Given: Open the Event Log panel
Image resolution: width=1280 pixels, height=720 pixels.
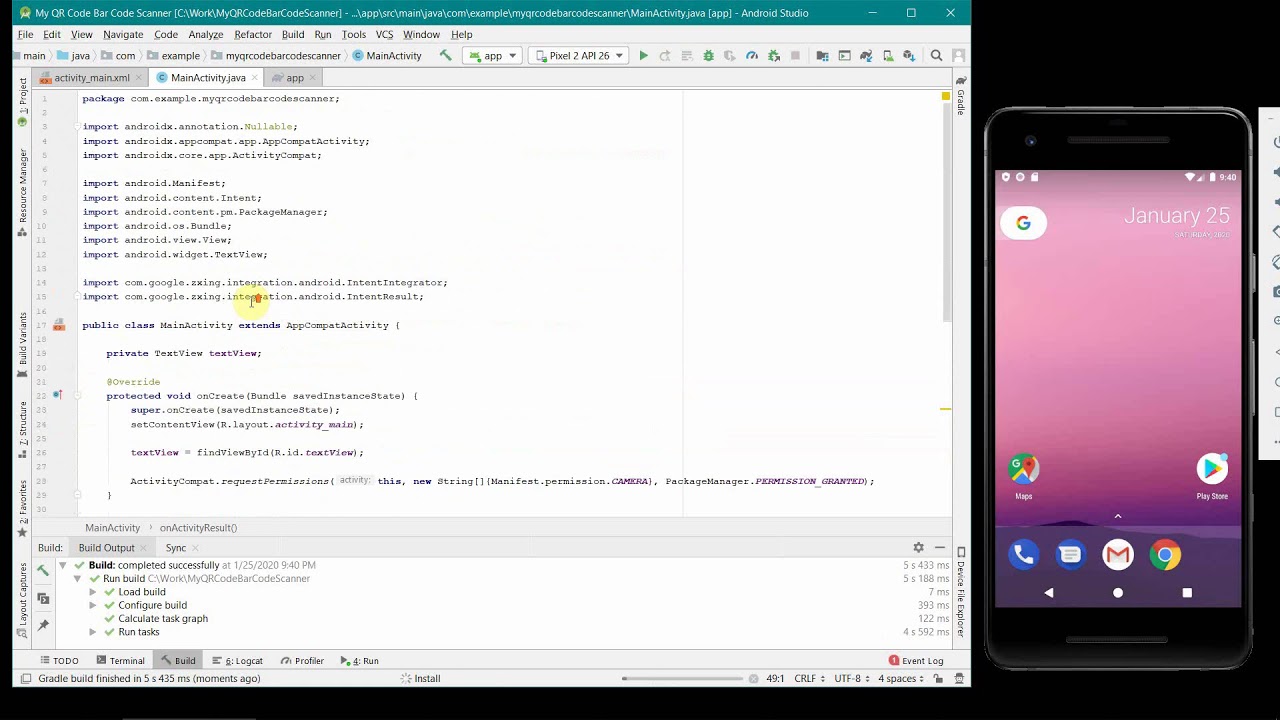Looking at the screenshot, I should (x=916, y=661).
